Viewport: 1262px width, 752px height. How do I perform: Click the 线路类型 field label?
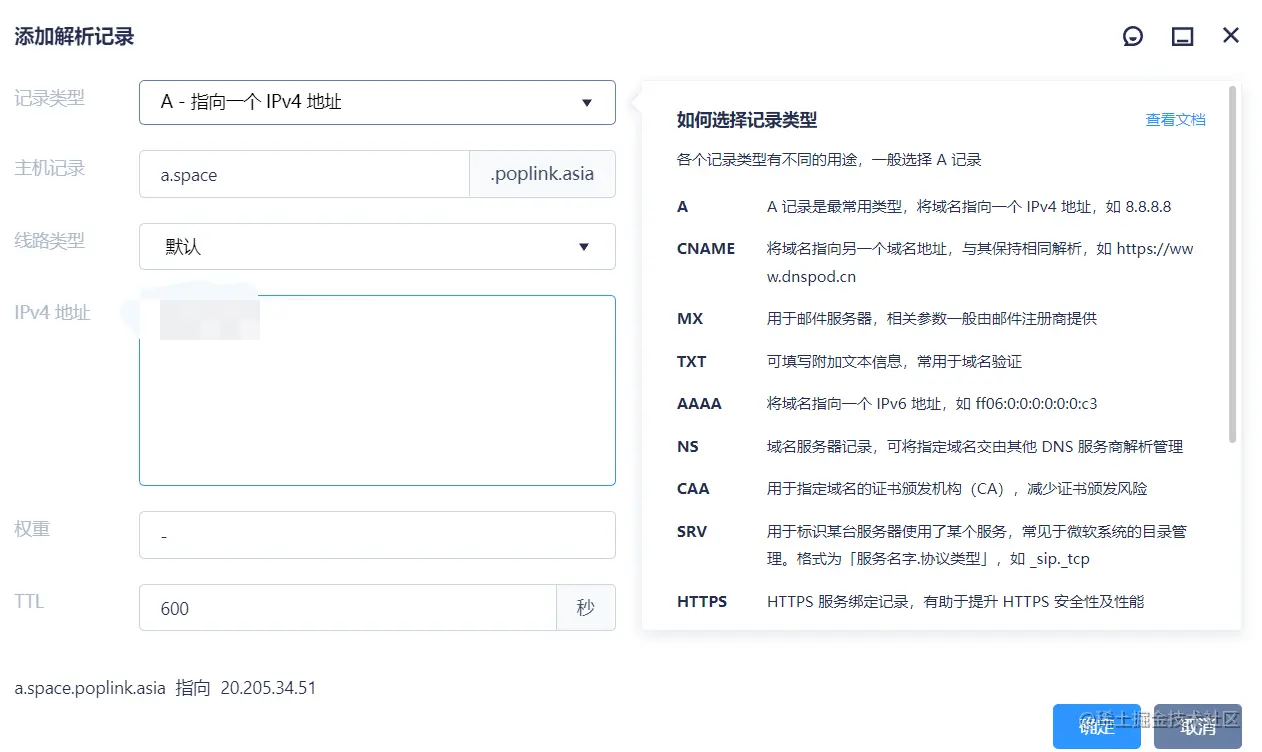pyautogui.click(x=49, y=241)
